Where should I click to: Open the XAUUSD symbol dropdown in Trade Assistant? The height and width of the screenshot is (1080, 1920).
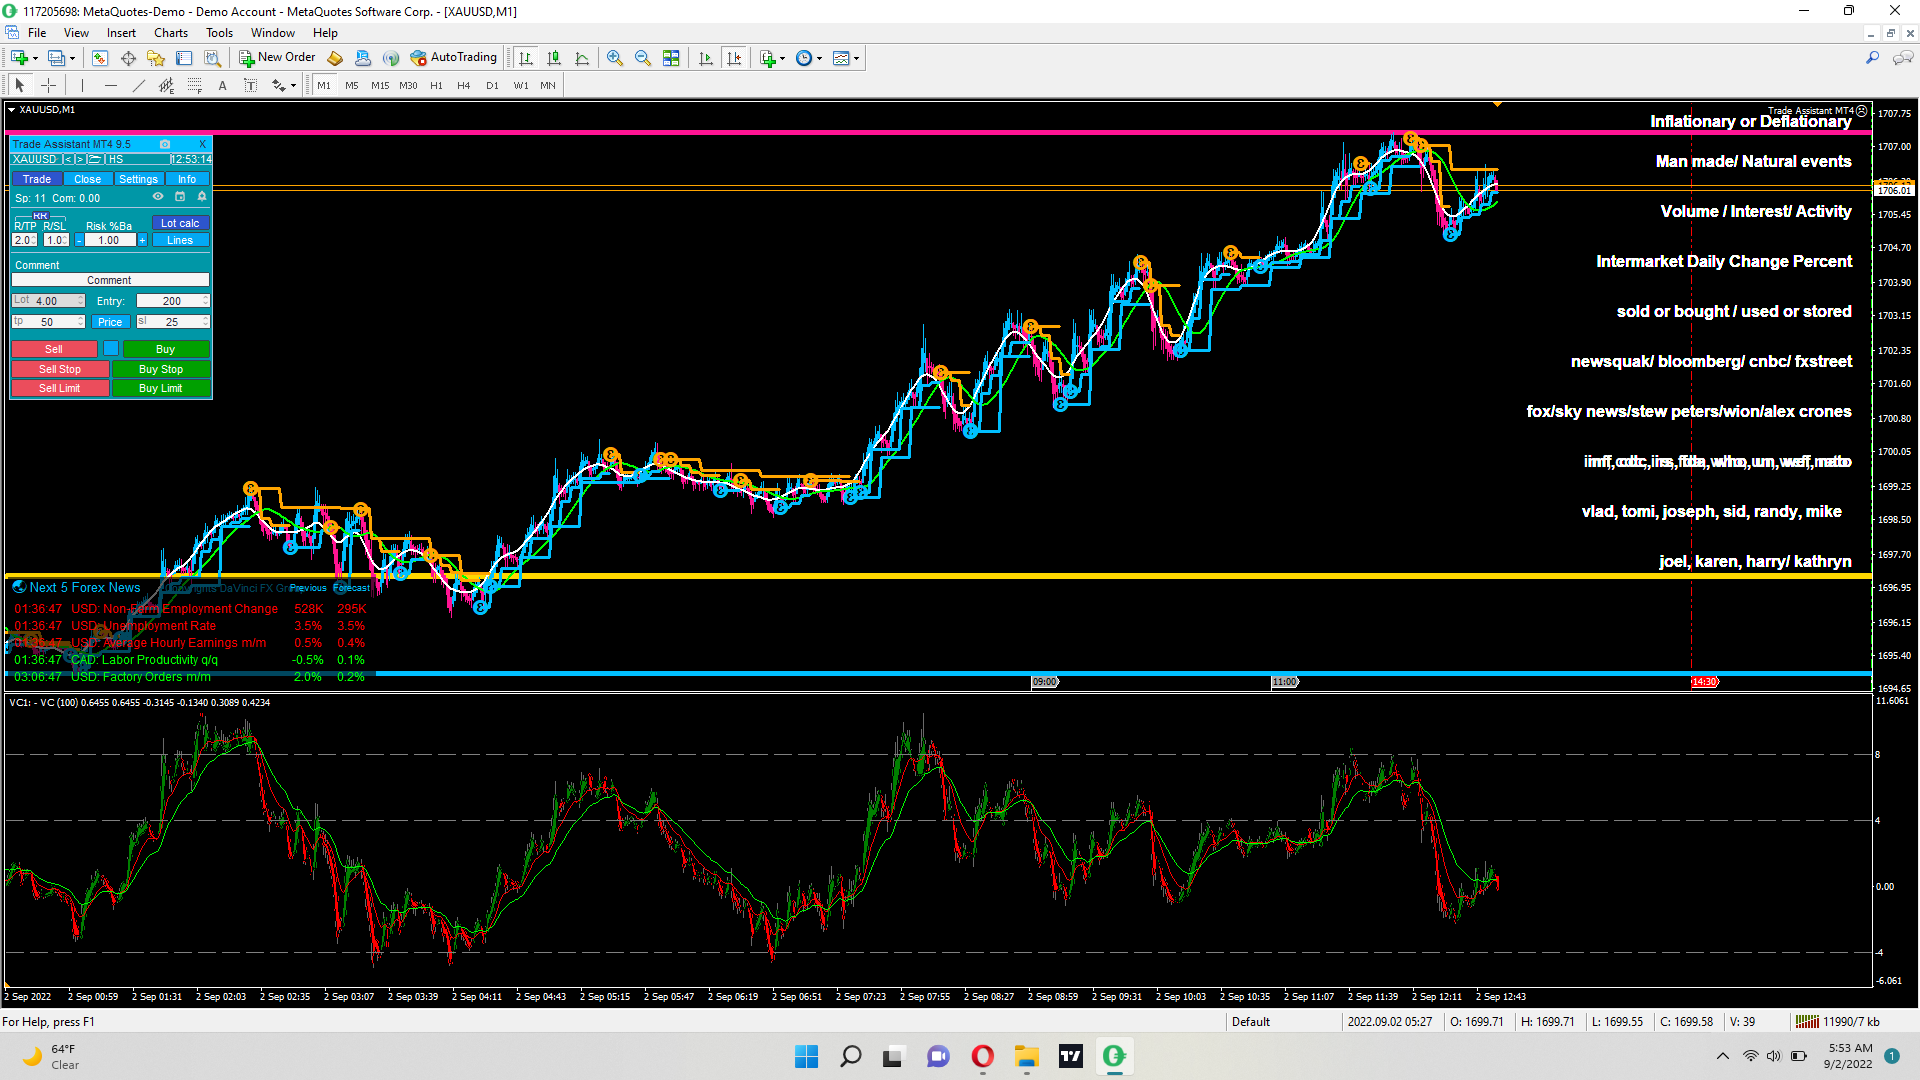pyautogui.click(x=35, y=160)
